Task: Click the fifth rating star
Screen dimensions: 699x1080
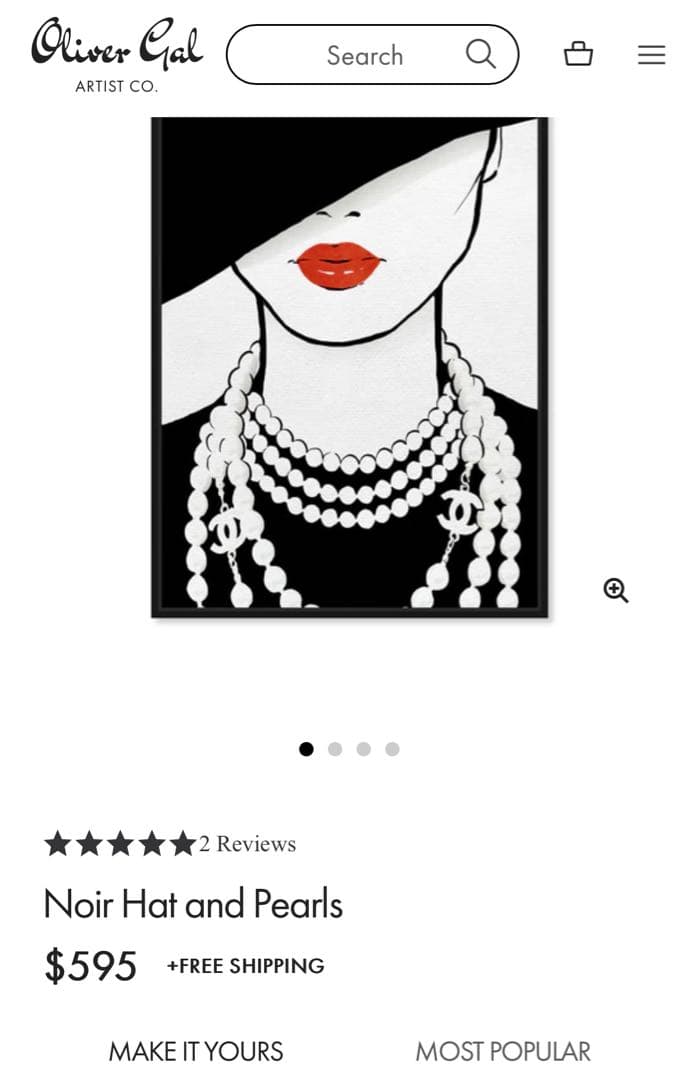Action: [x=182, y=843]
